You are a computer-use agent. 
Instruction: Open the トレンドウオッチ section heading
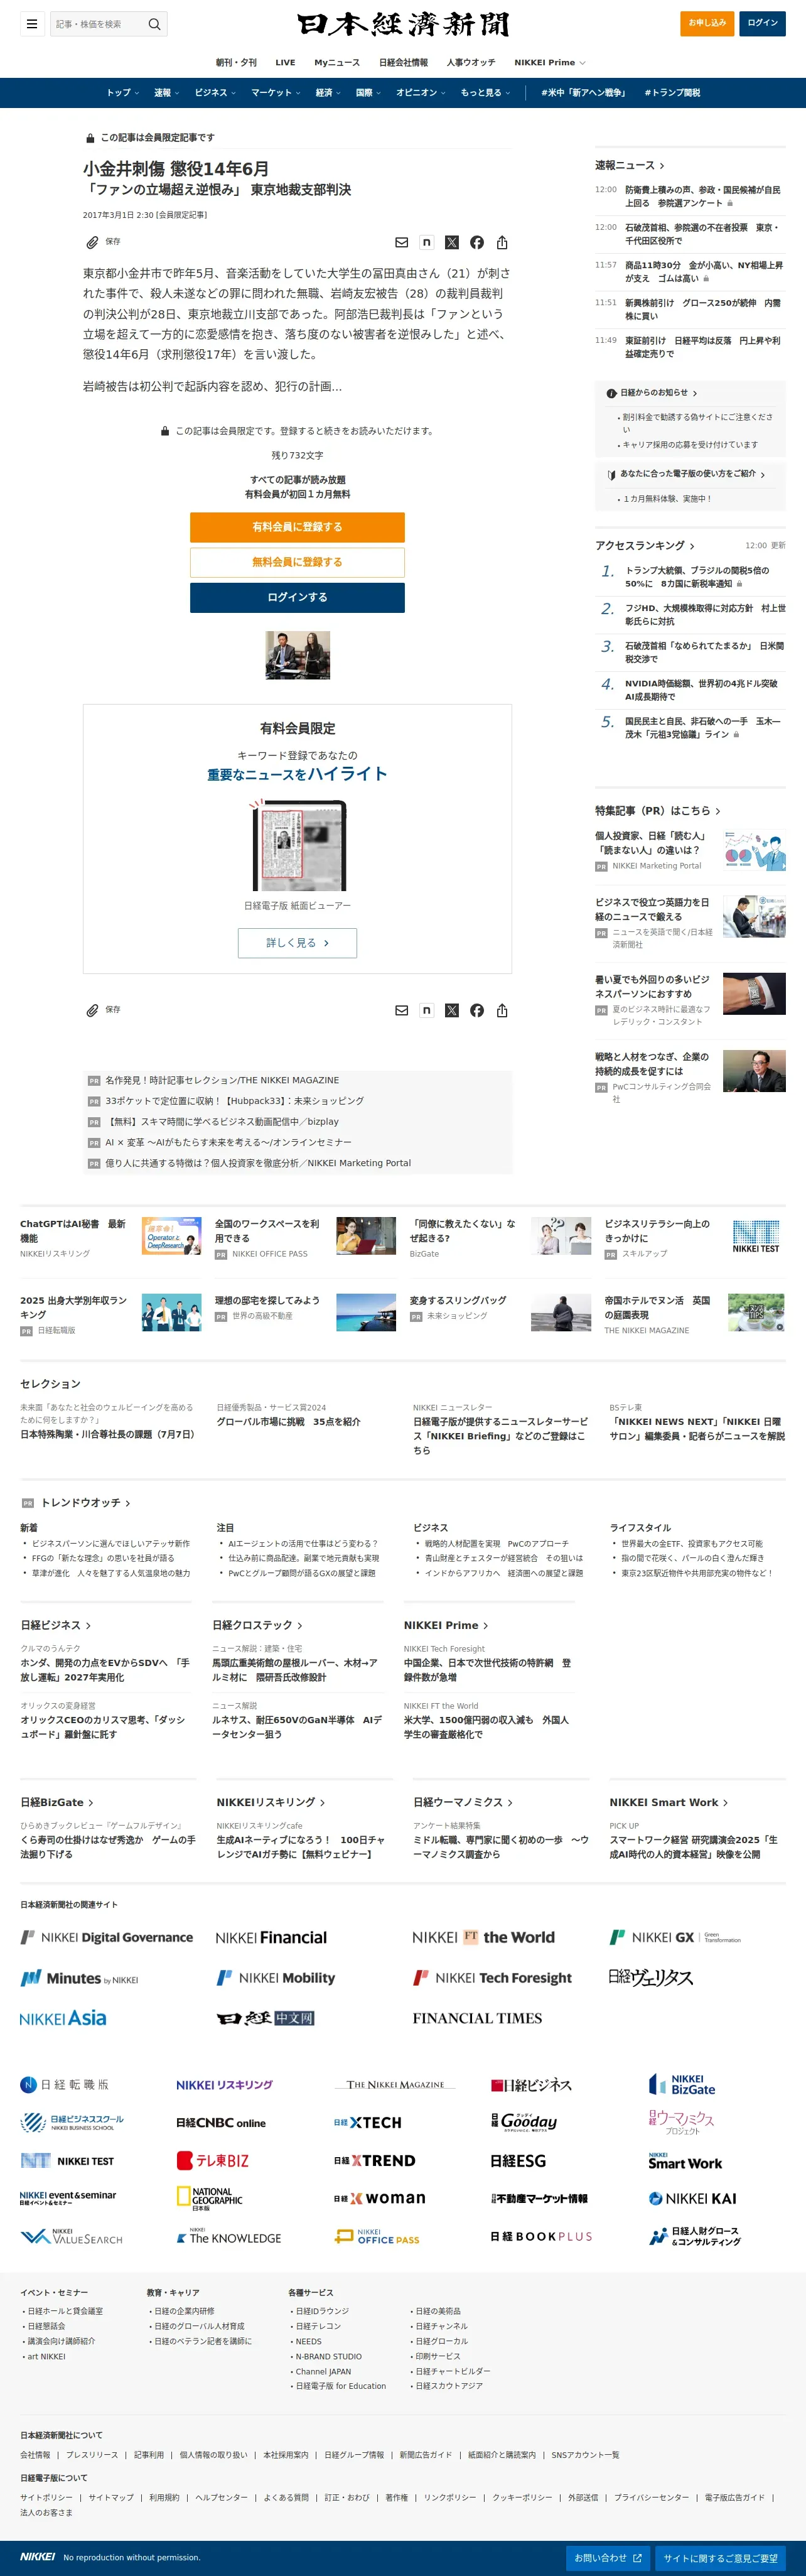coord(86,1503)
